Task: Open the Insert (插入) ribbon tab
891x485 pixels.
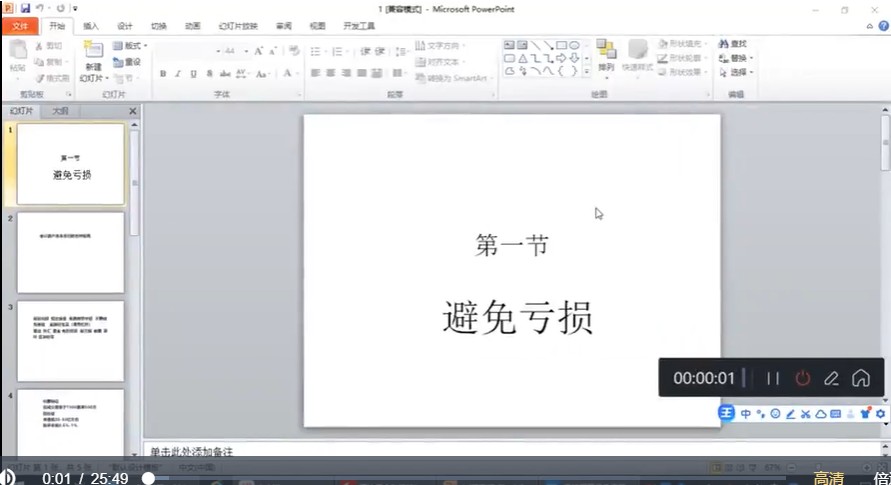Action: pyautogui.click(x=91, y=26)
